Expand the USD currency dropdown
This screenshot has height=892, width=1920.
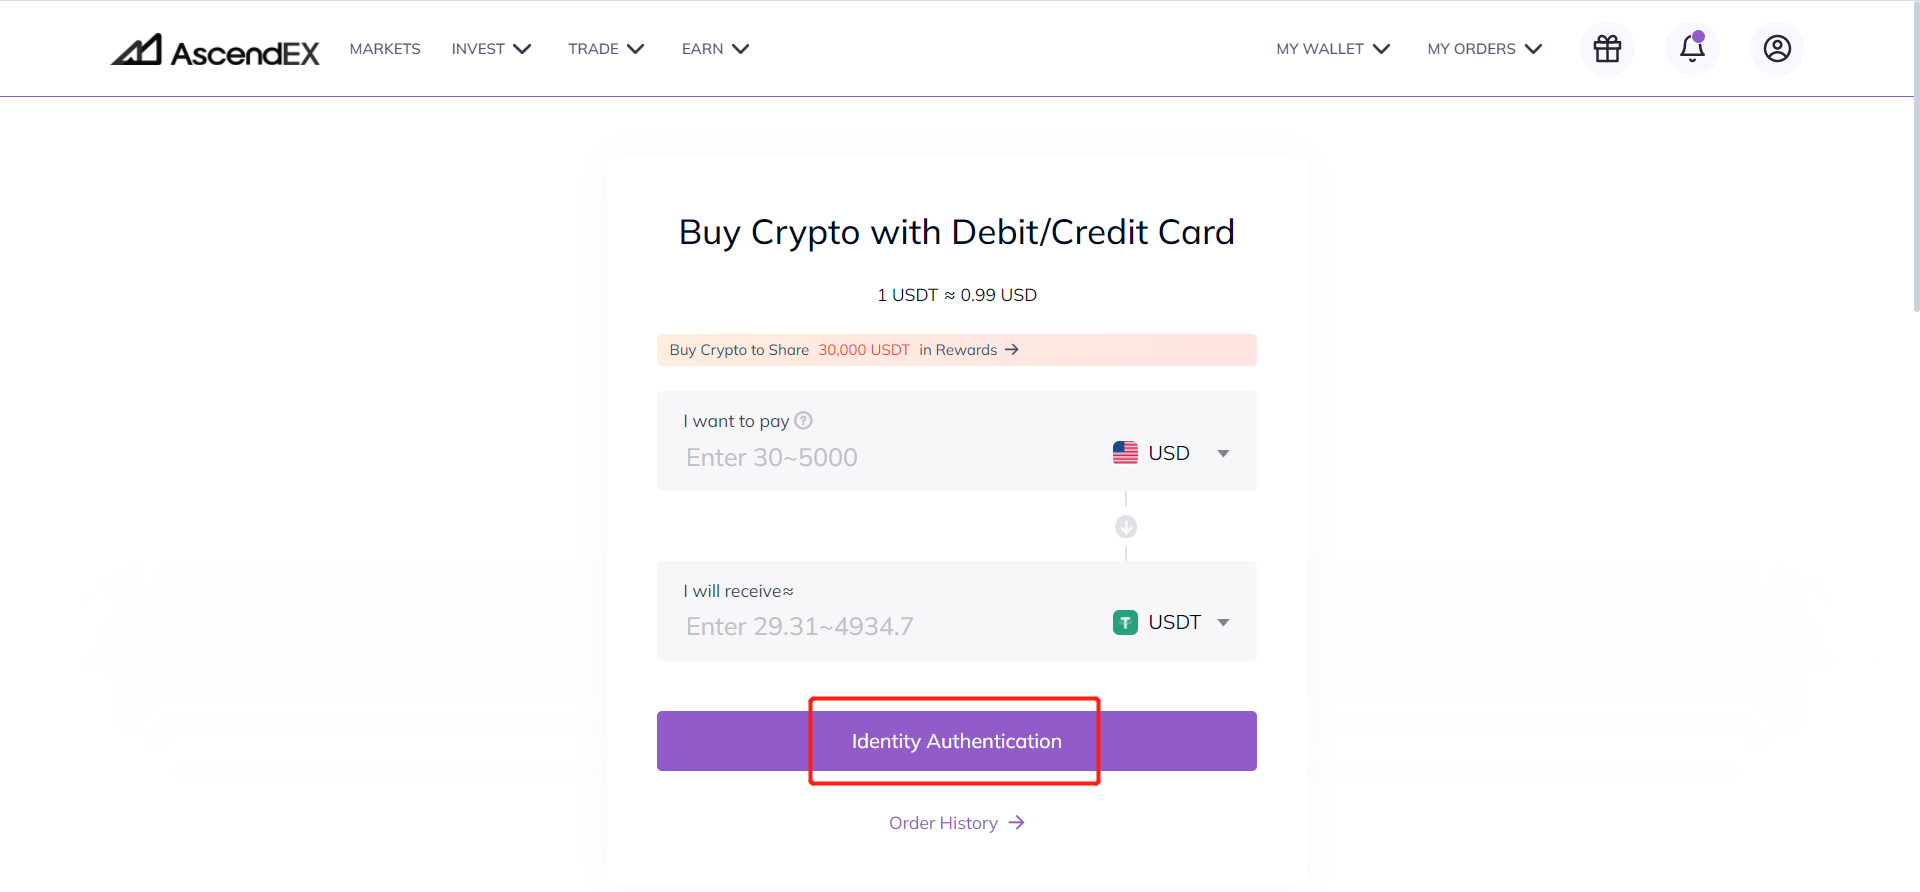(x=1171, y=453)
